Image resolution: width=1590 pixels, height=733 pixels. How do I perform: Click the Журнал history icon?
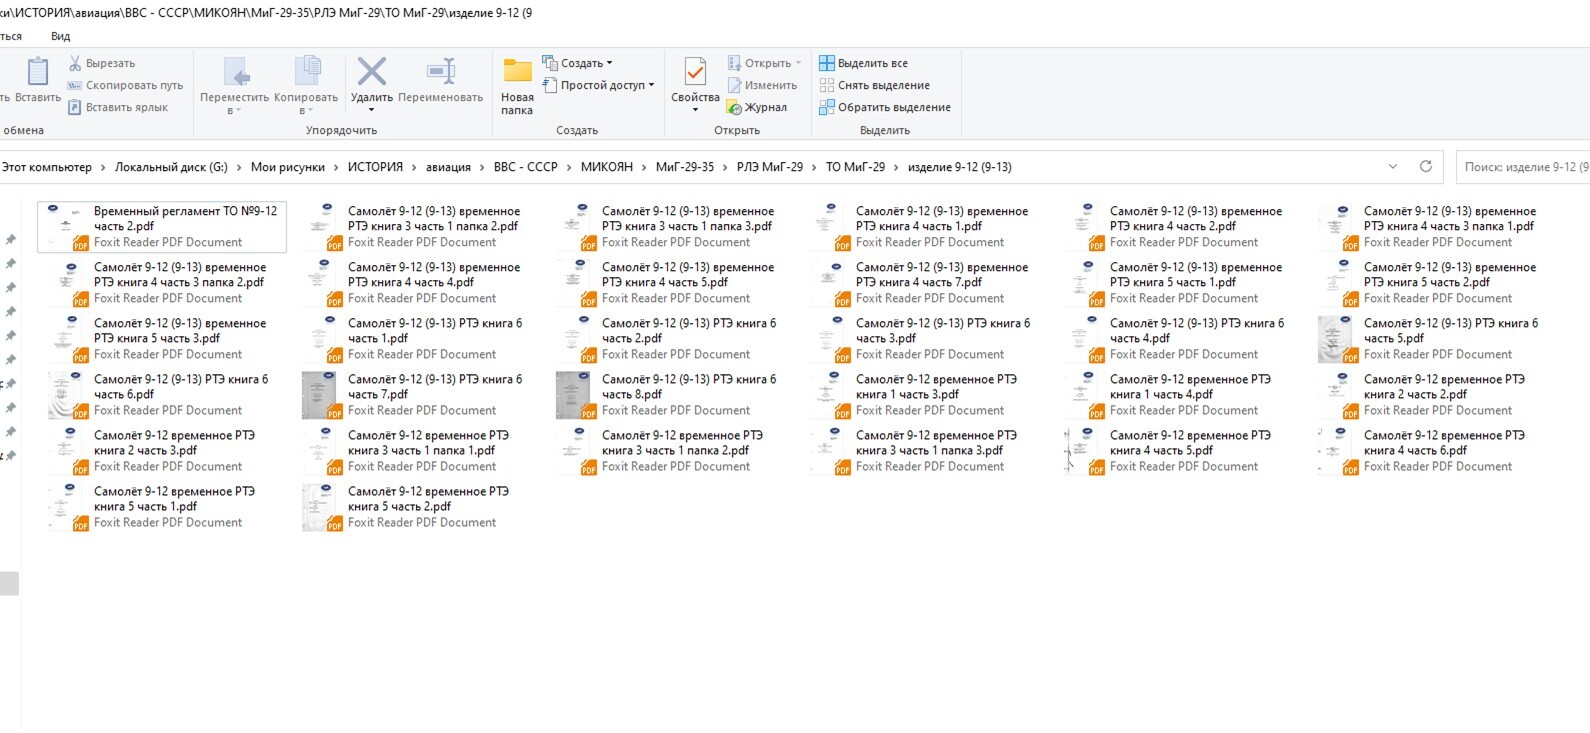[734, 107]
